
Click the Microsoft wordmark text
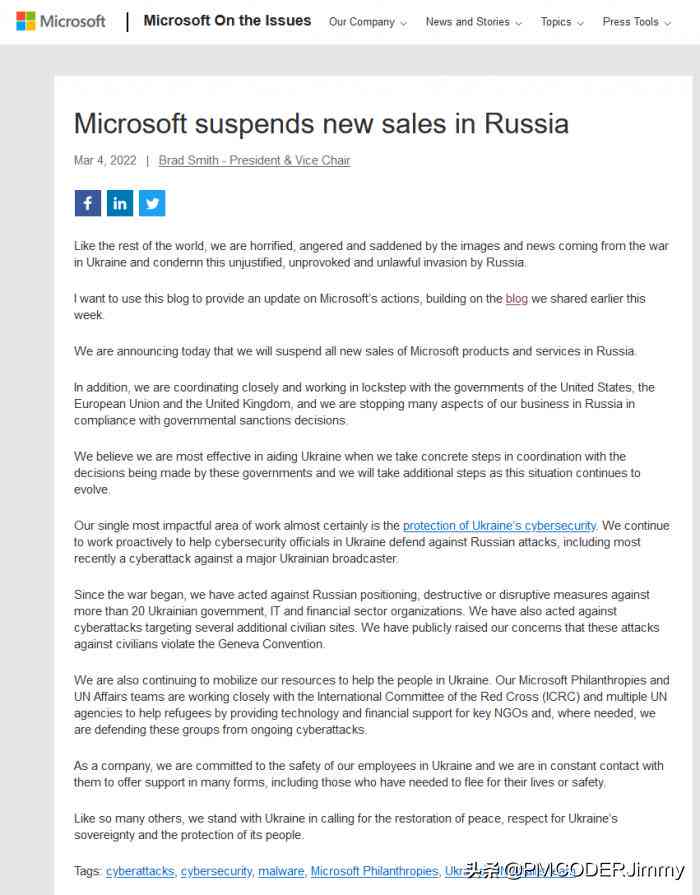click(x=73, y=22)
